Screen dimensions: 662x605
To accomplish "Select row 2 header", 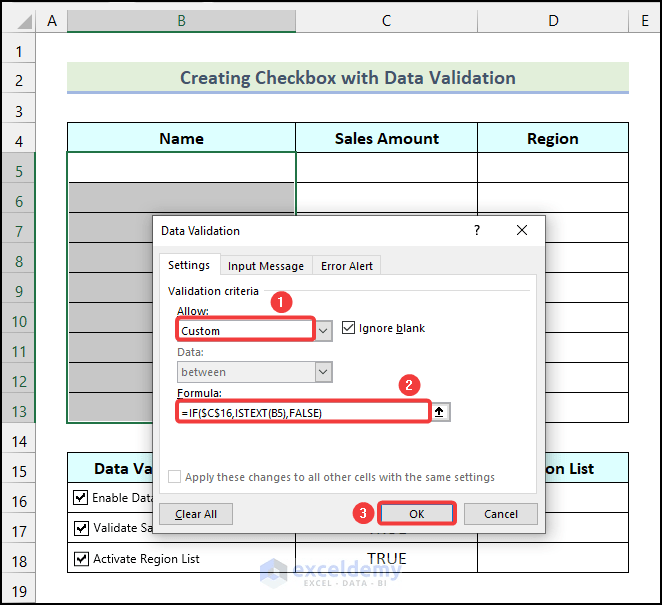I will [x=19, y=80].
